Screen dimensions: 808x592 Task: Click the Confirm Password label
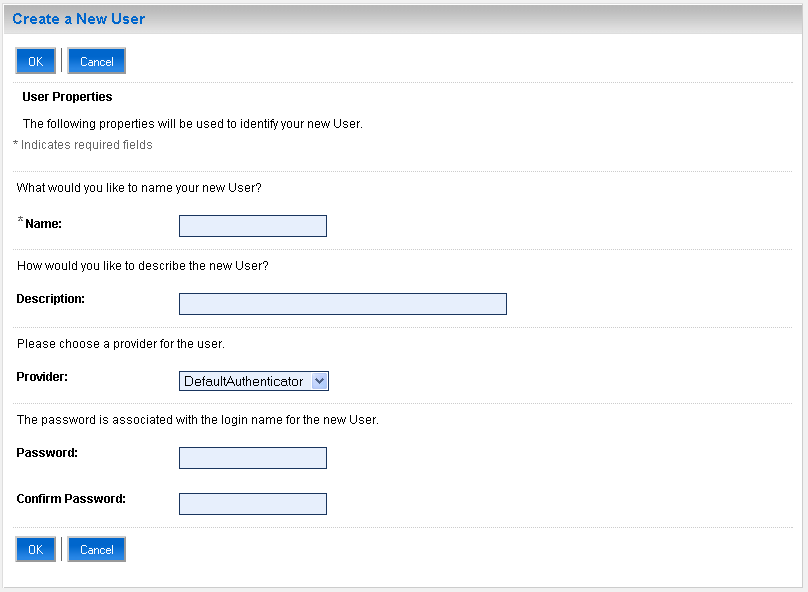(x=71, y=498)
